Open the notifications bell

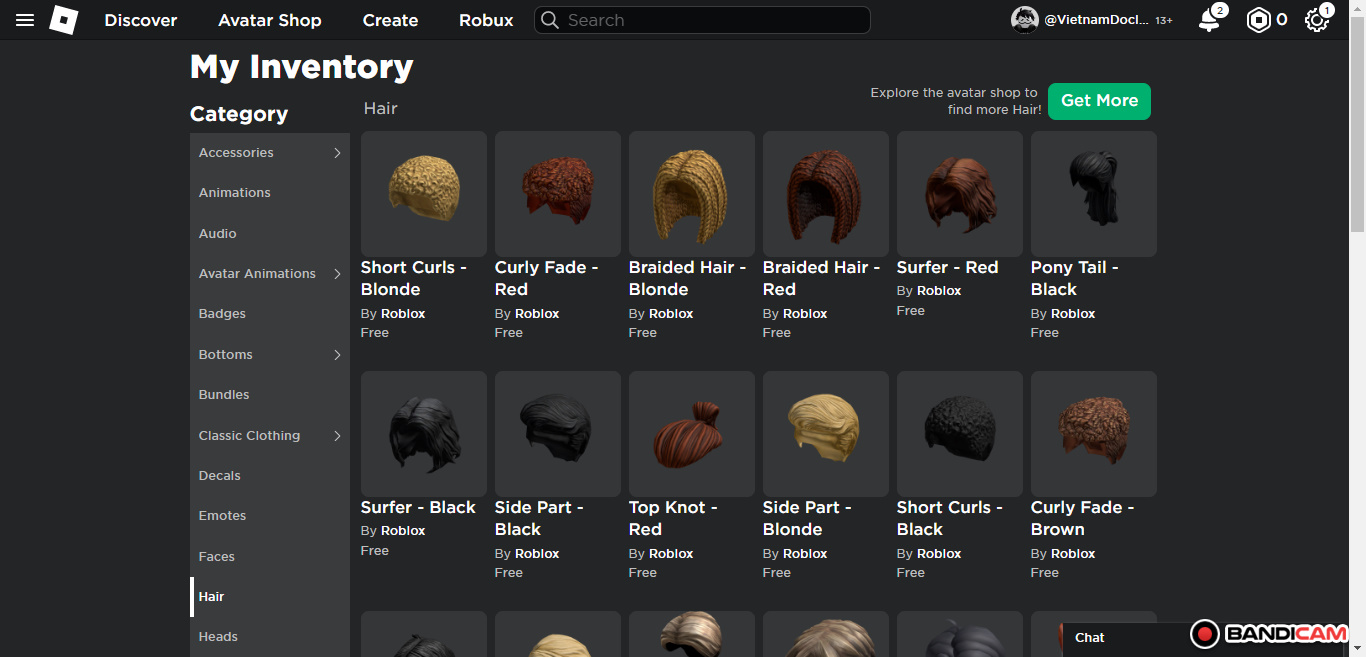point(1209,20)
